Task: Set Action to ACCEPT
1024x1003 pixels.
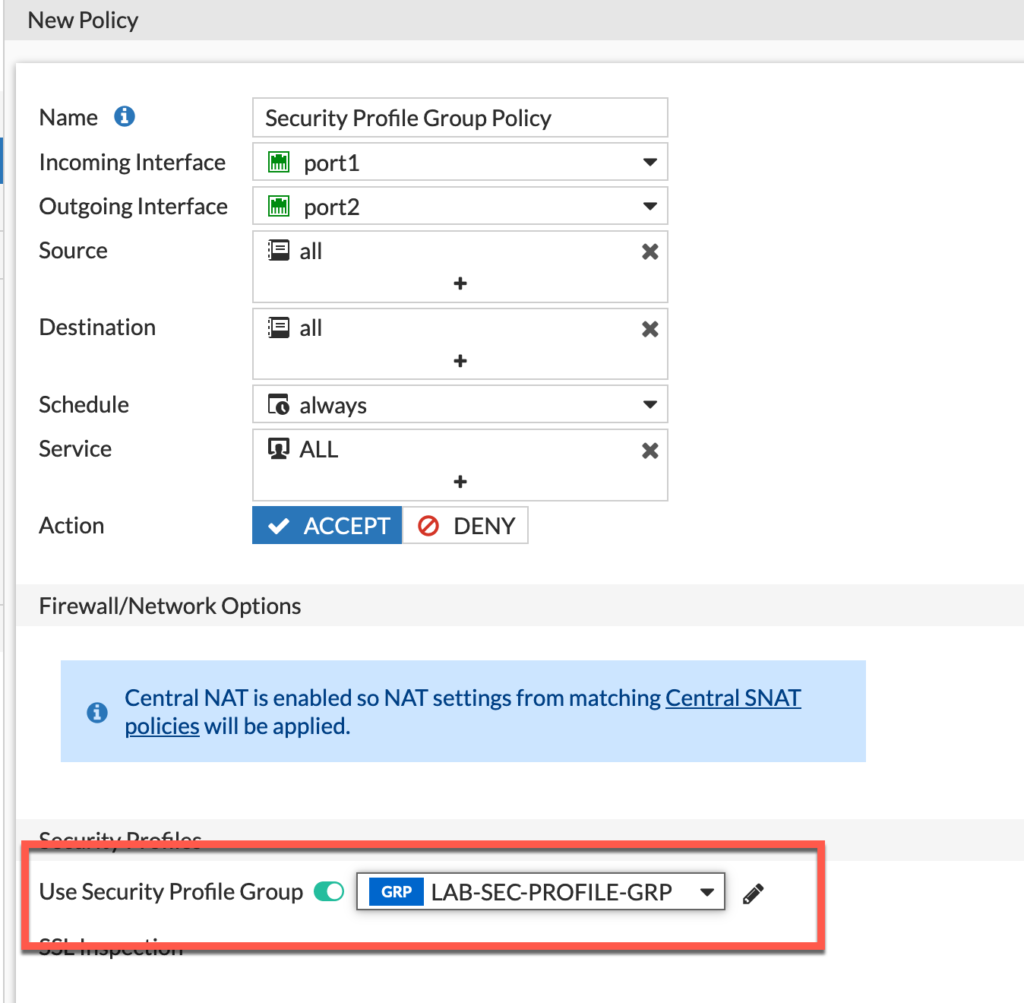Action: pyautogui.click(x=327, y=525)
